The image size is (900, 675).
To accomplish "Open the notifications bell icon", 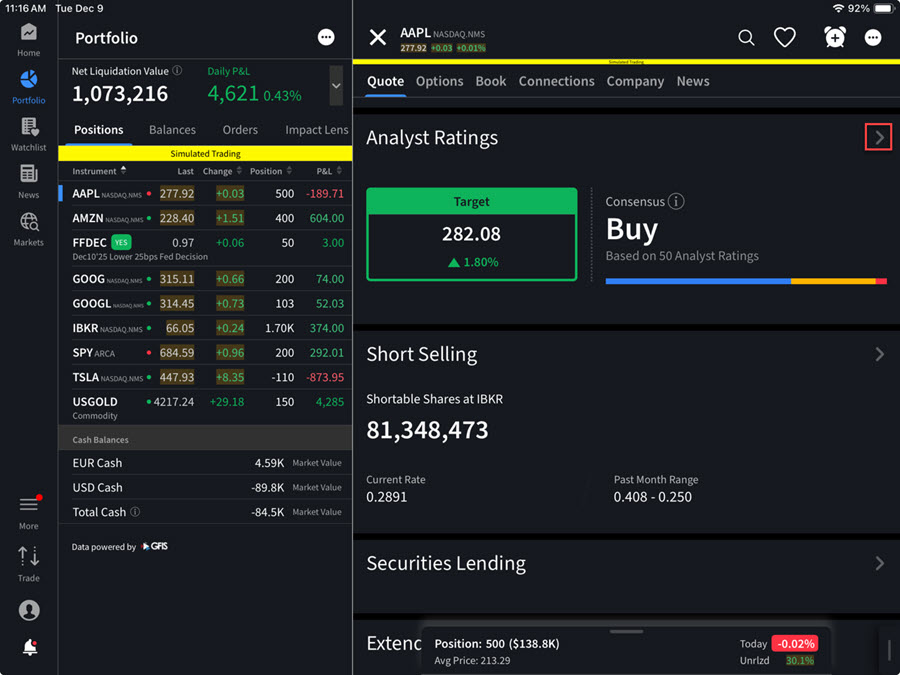I will [30, 647].
